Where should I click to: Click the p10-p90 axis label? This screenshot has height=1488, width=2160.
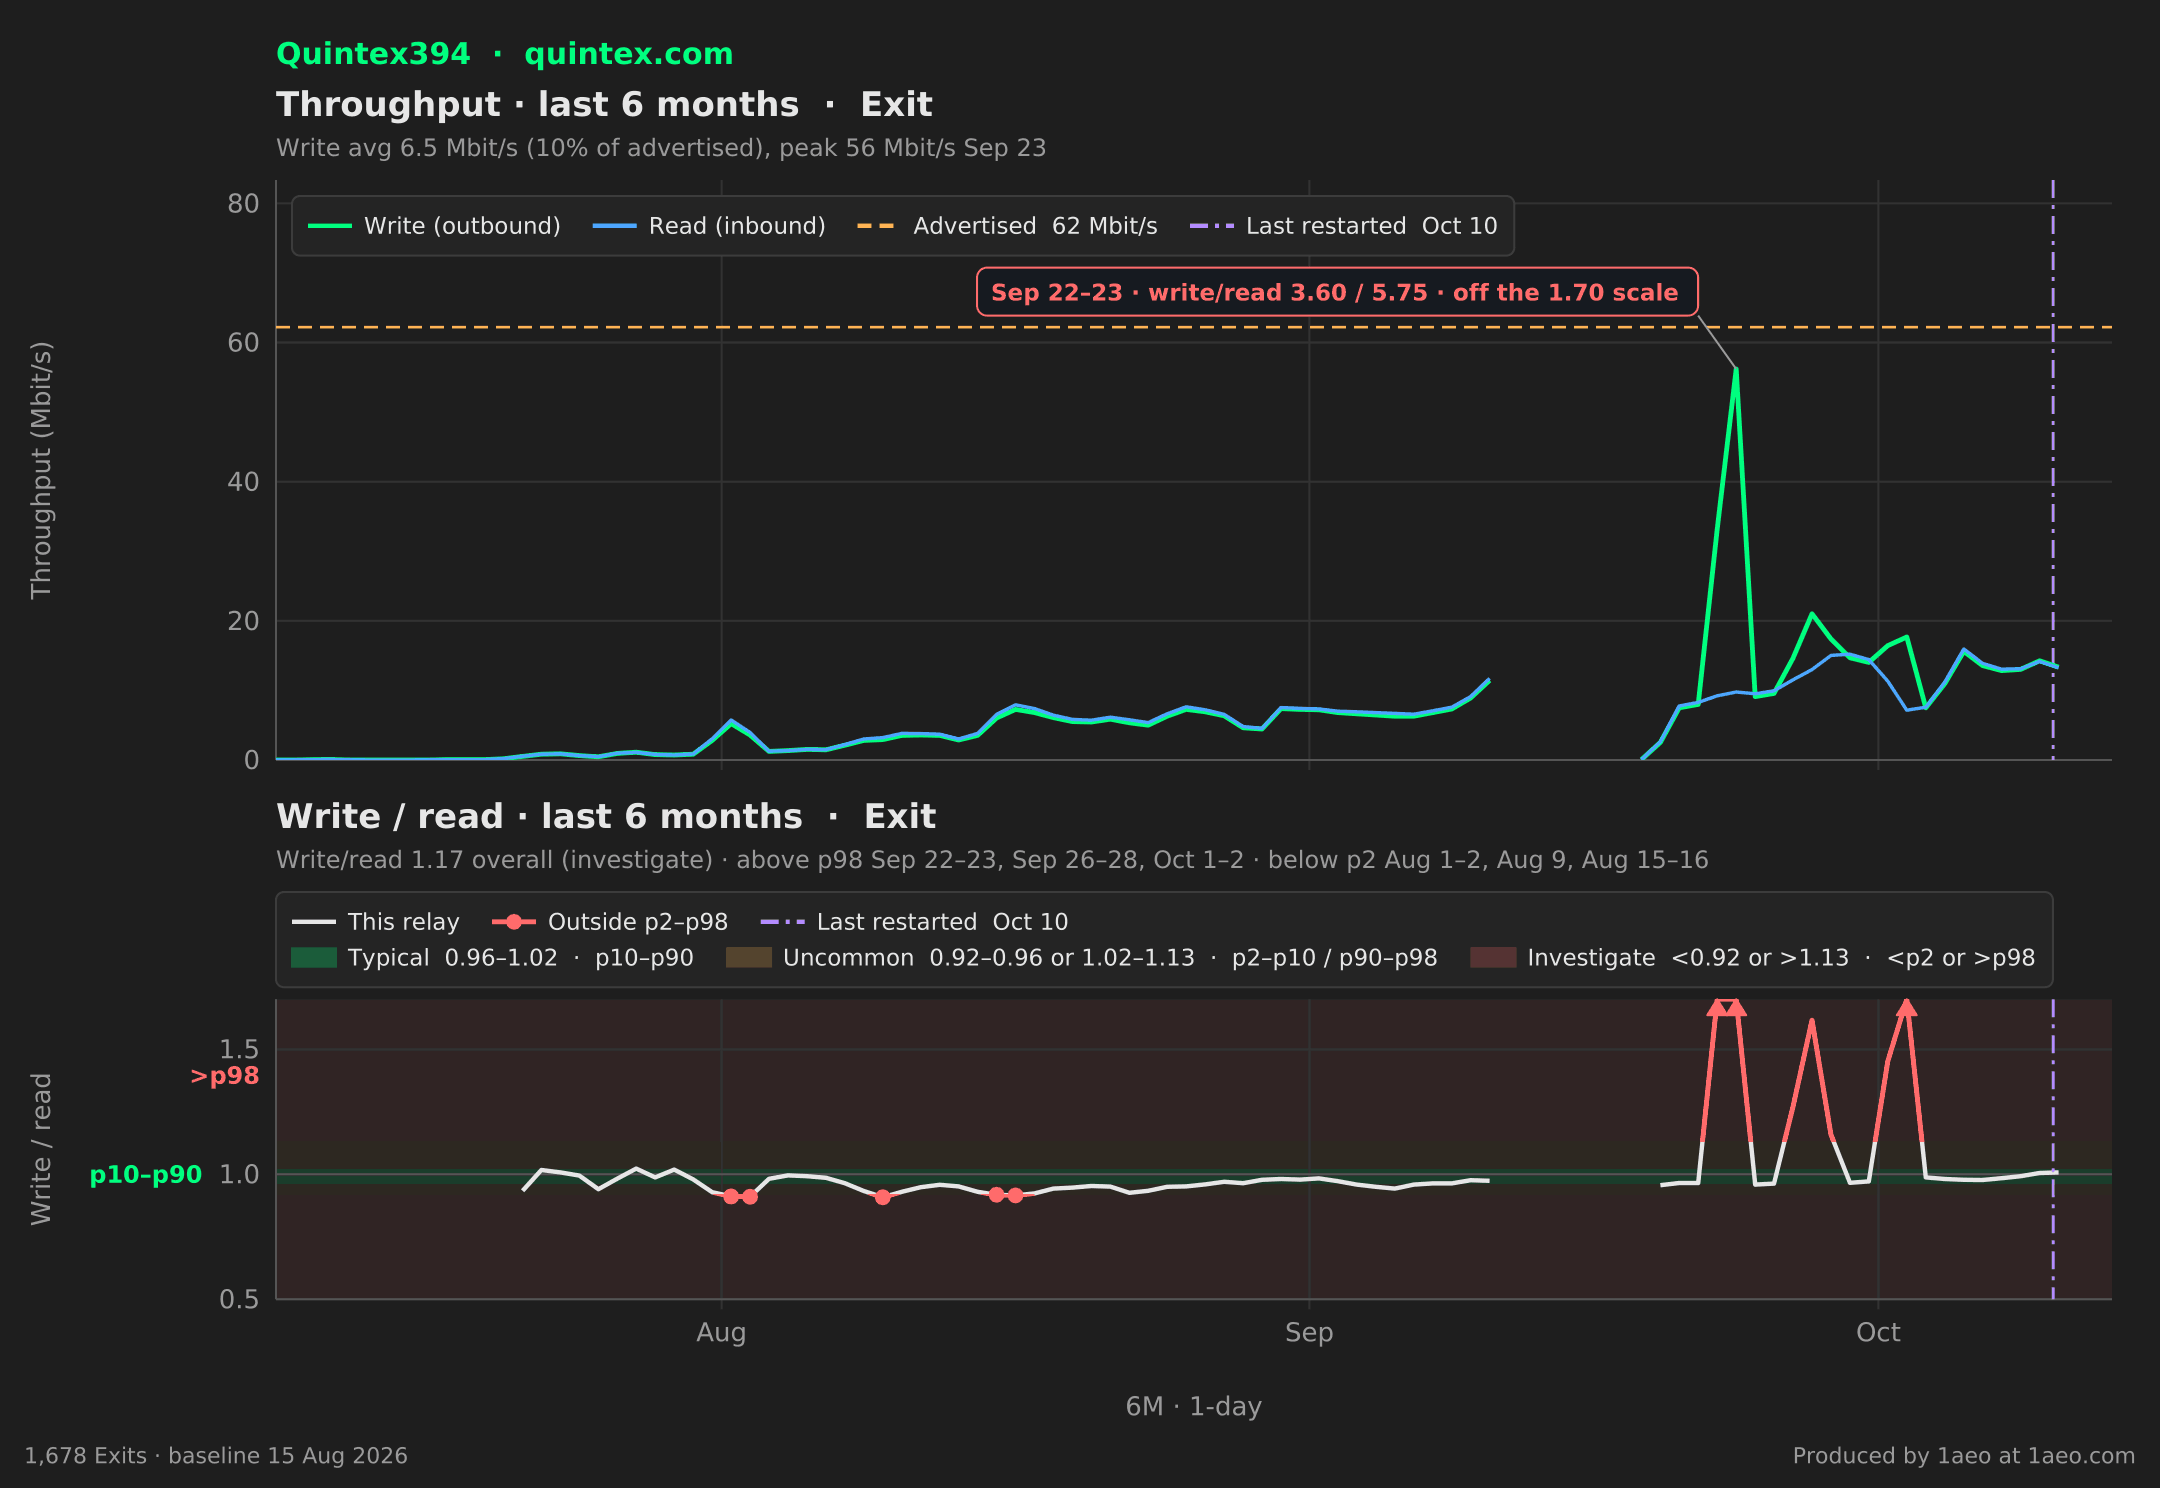point(146,1175)
